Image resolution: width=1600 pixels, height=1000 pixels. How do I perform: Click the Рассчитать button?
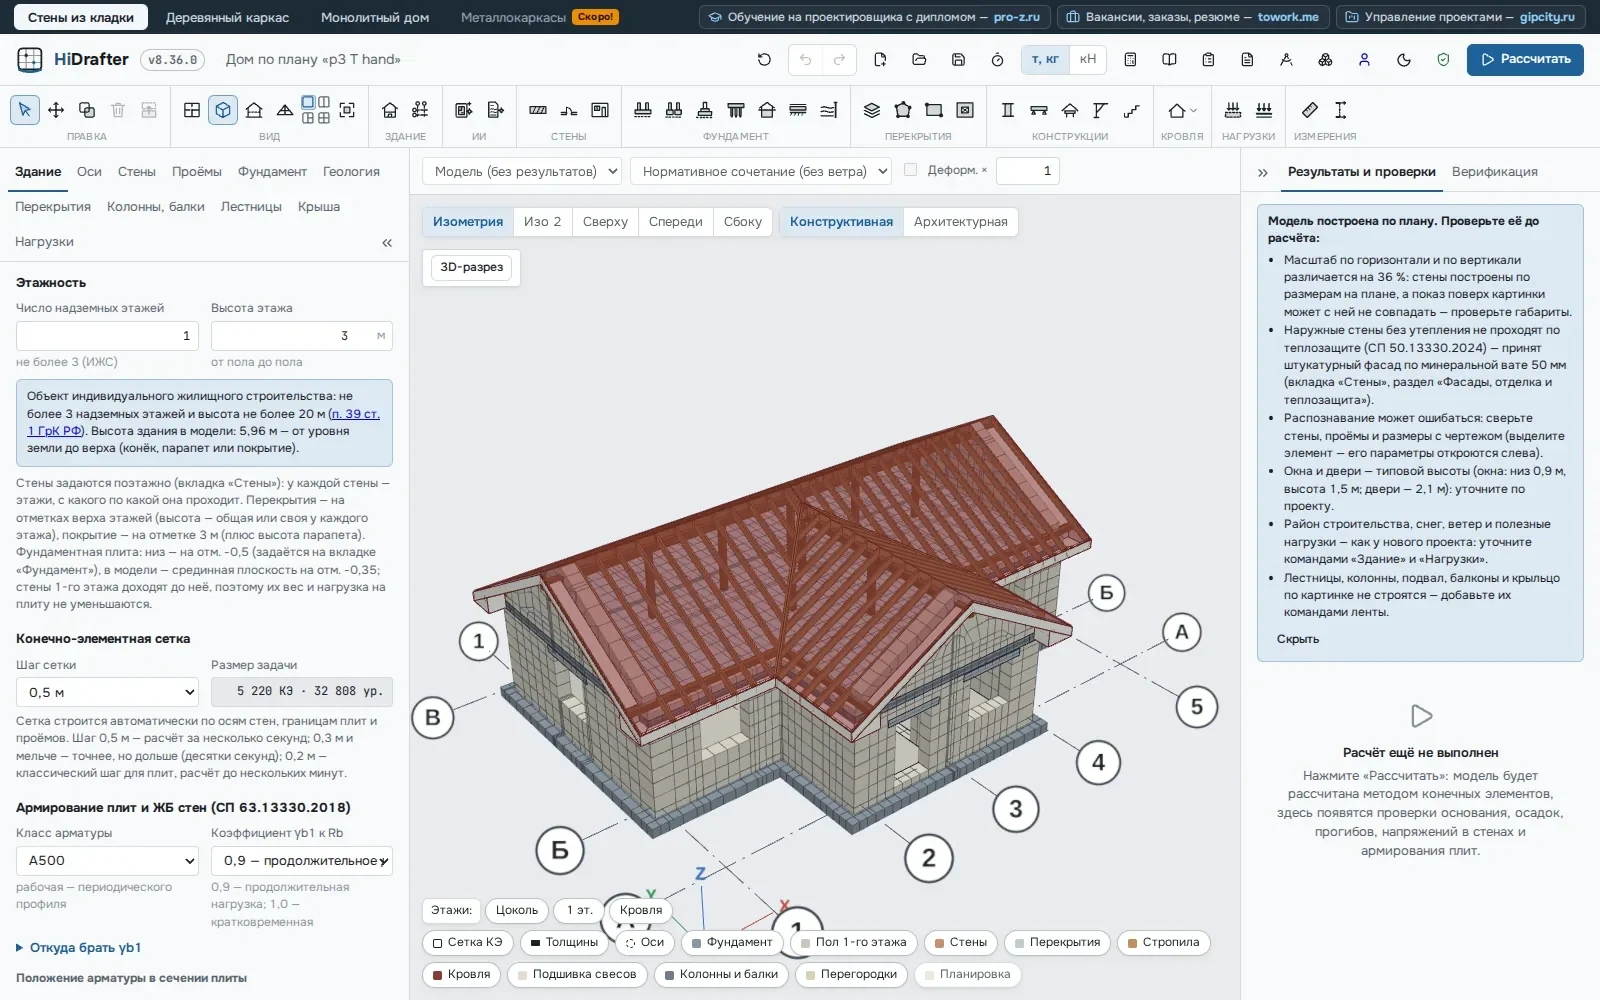click(1525, 60)
